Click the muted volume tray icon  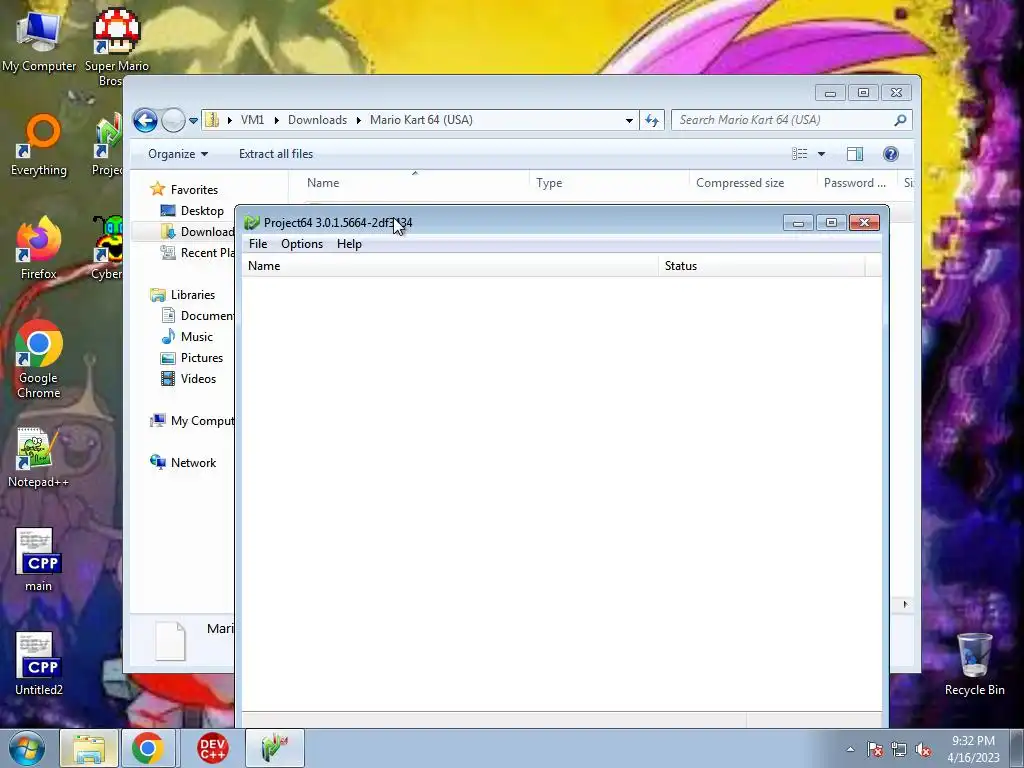pos(923,749)
